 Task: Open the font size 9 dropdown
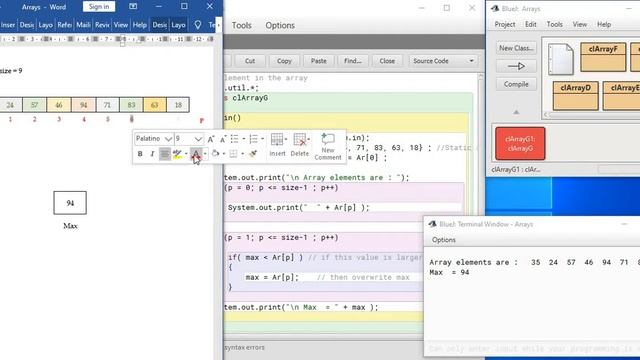tap(198, 139)
